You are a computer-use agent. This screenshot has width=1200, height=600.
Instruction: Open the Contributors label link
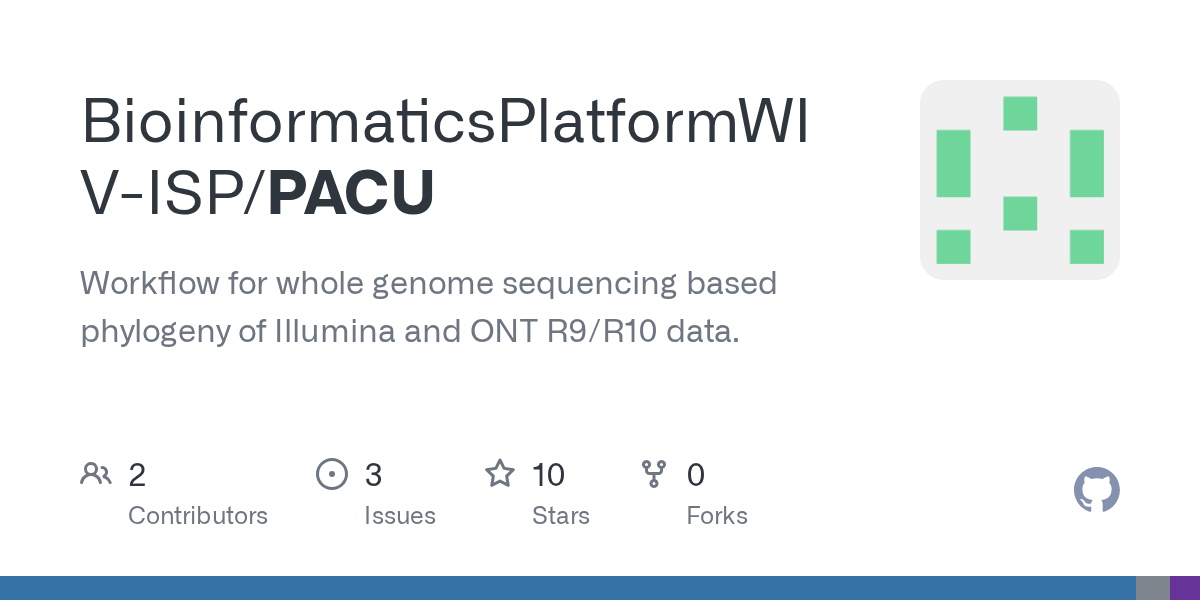click(x=198, y=516)
